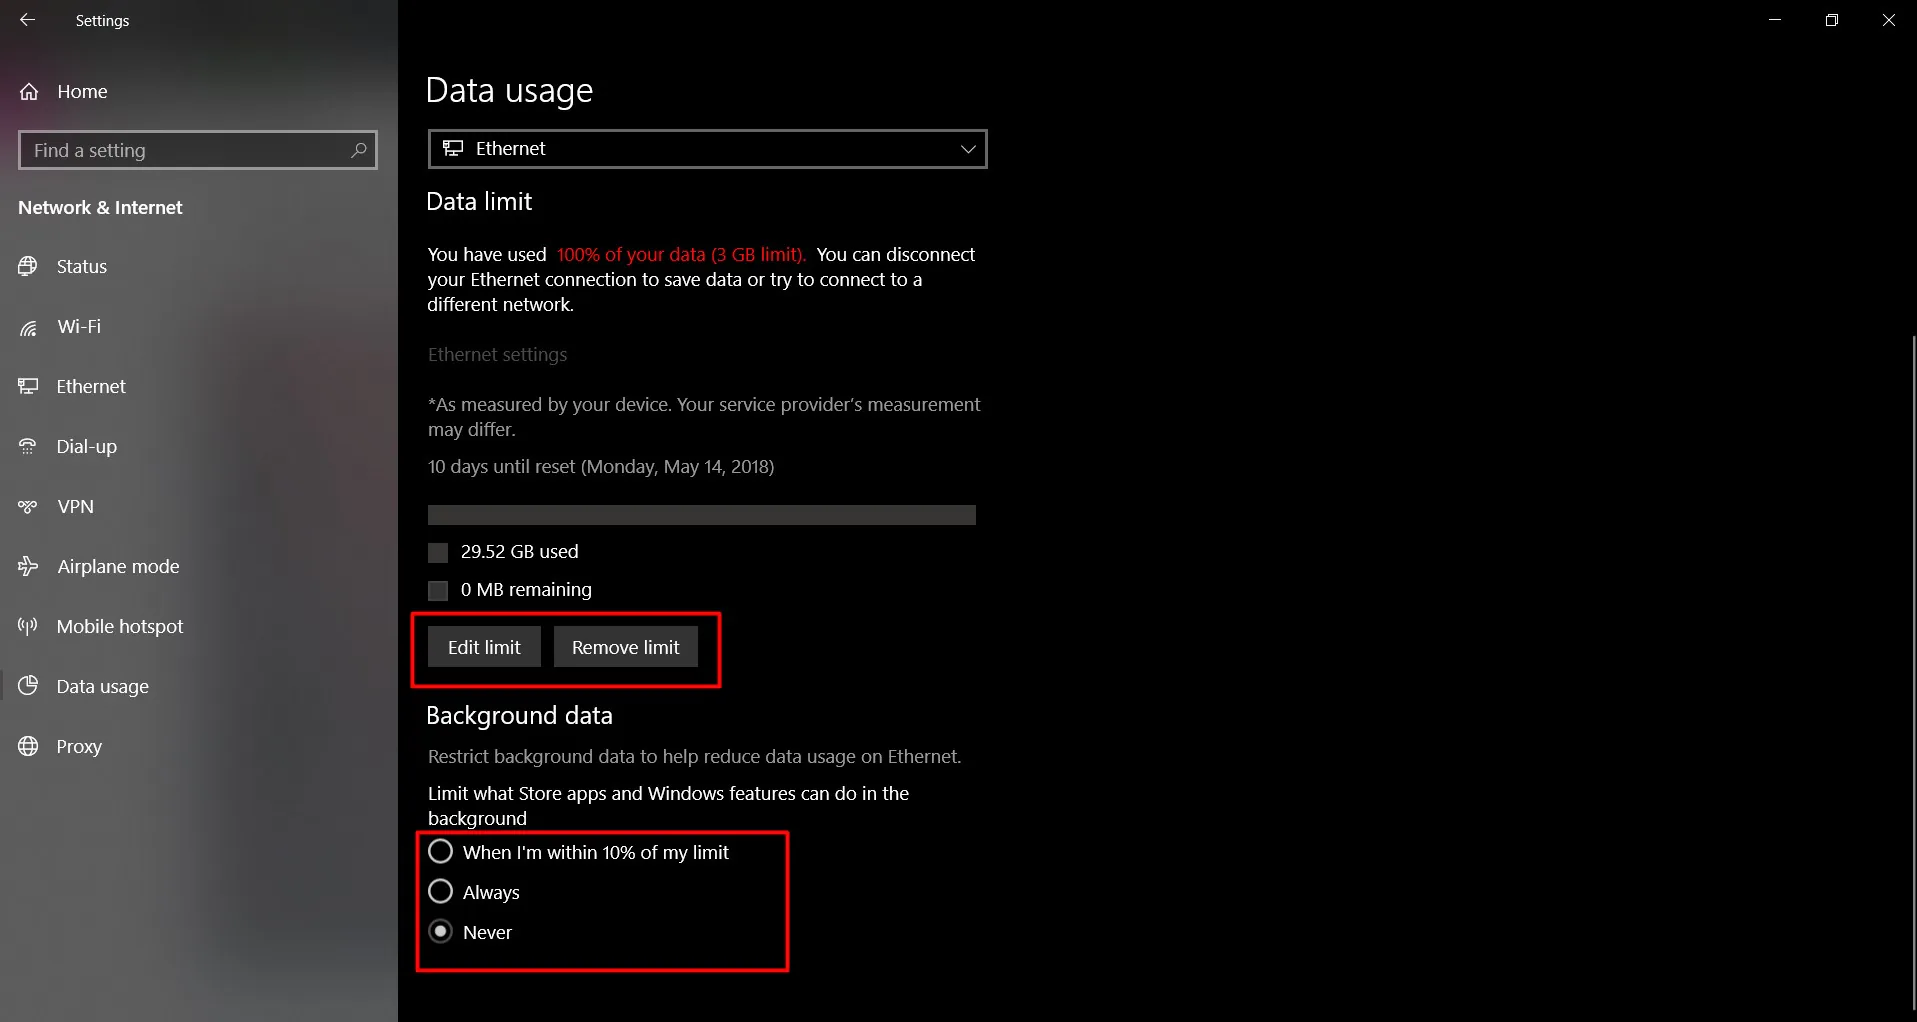Click the Data usage pie icon
1917x1022 pixels.
point(28,686)
